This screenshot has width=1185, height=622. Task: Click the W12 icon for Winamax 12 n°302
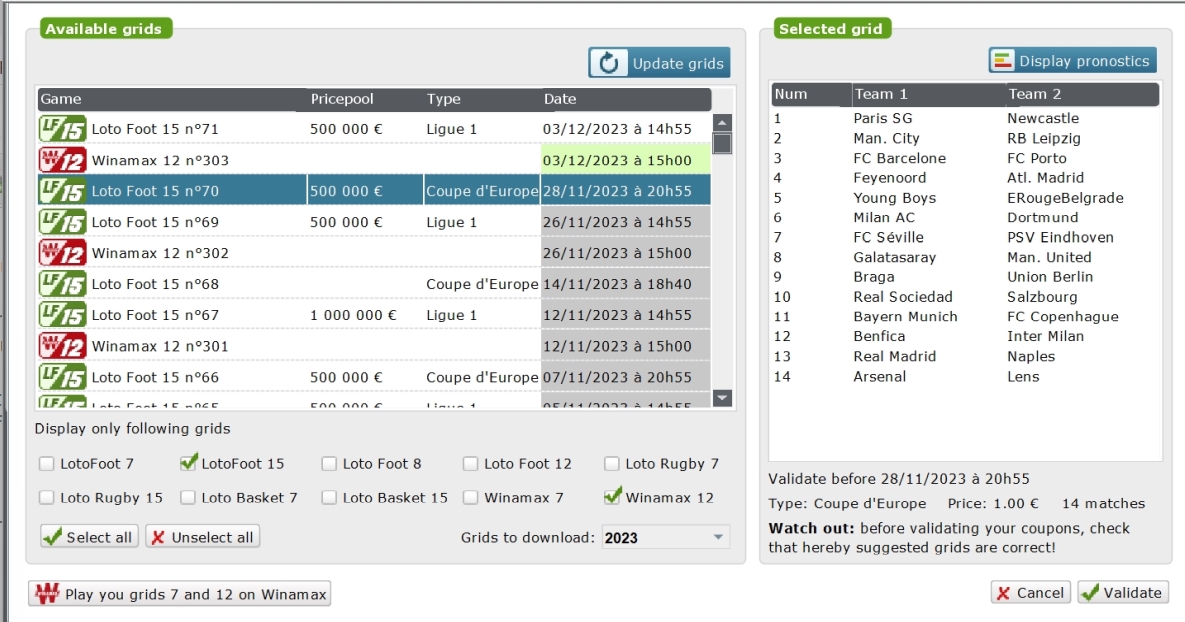point(62,252)
